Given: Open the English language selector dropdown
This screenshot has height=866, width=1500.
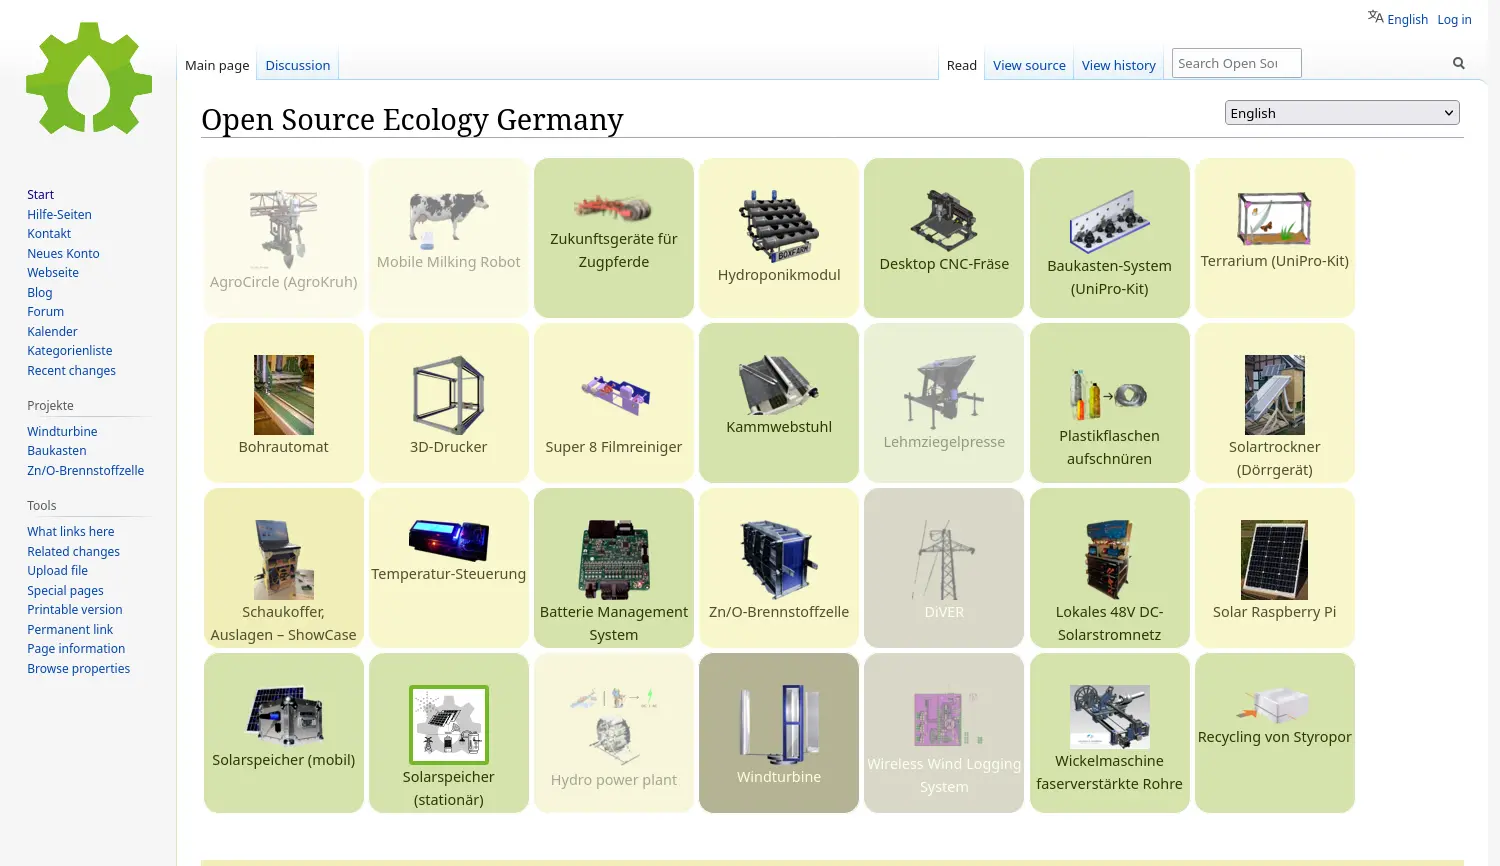Looking at the screenshot, I should click(x=1341, y=112).
